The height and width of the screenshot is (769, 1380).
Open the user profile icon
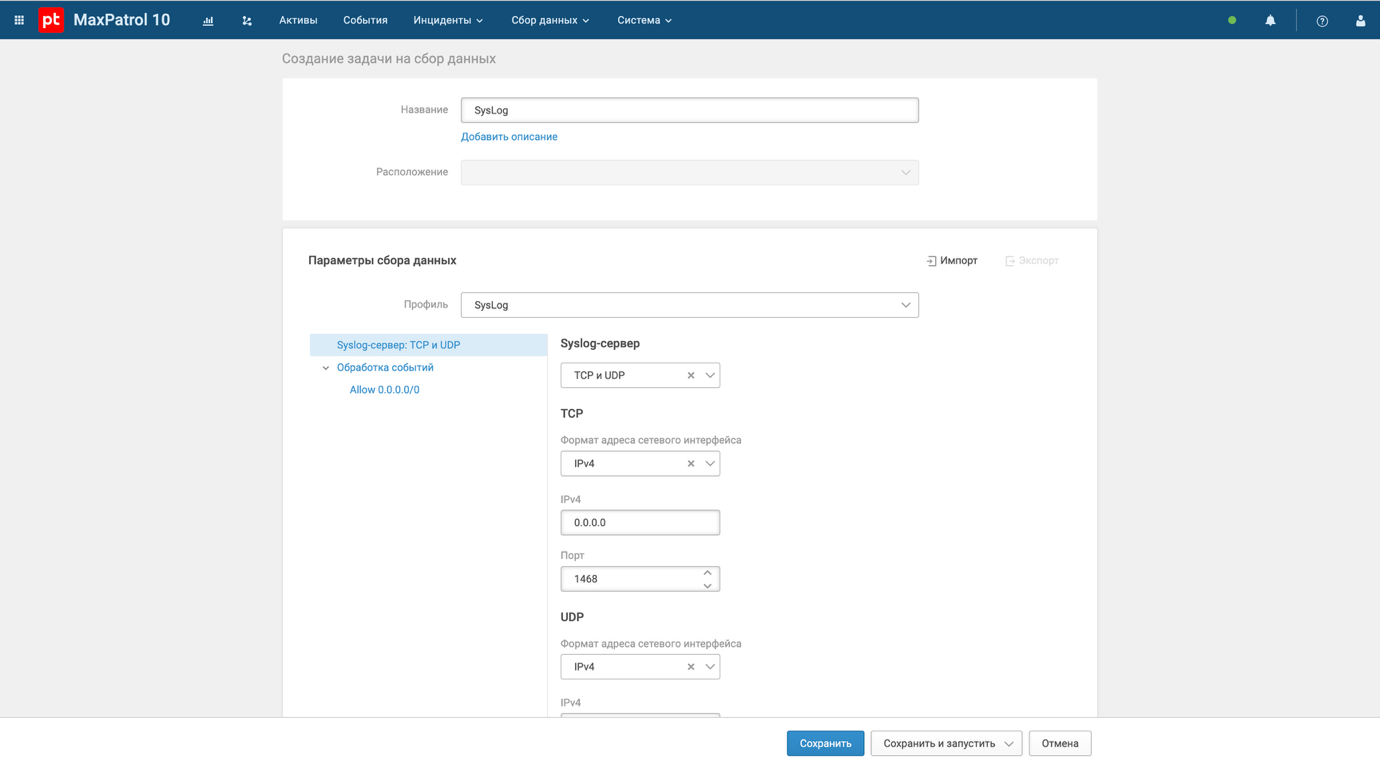[x=1360, y=20]
